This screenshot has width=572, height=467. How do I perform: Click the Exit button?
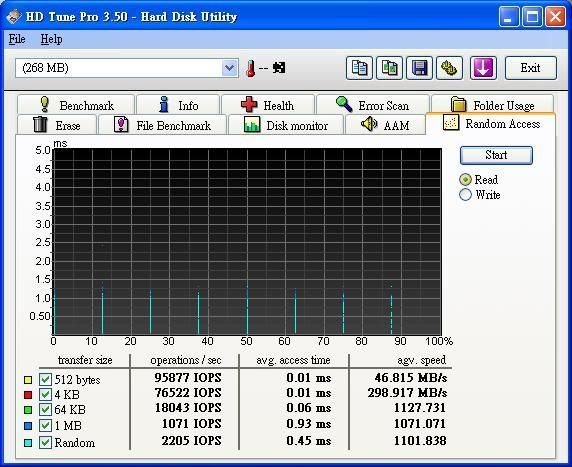(x=531, y=68)
